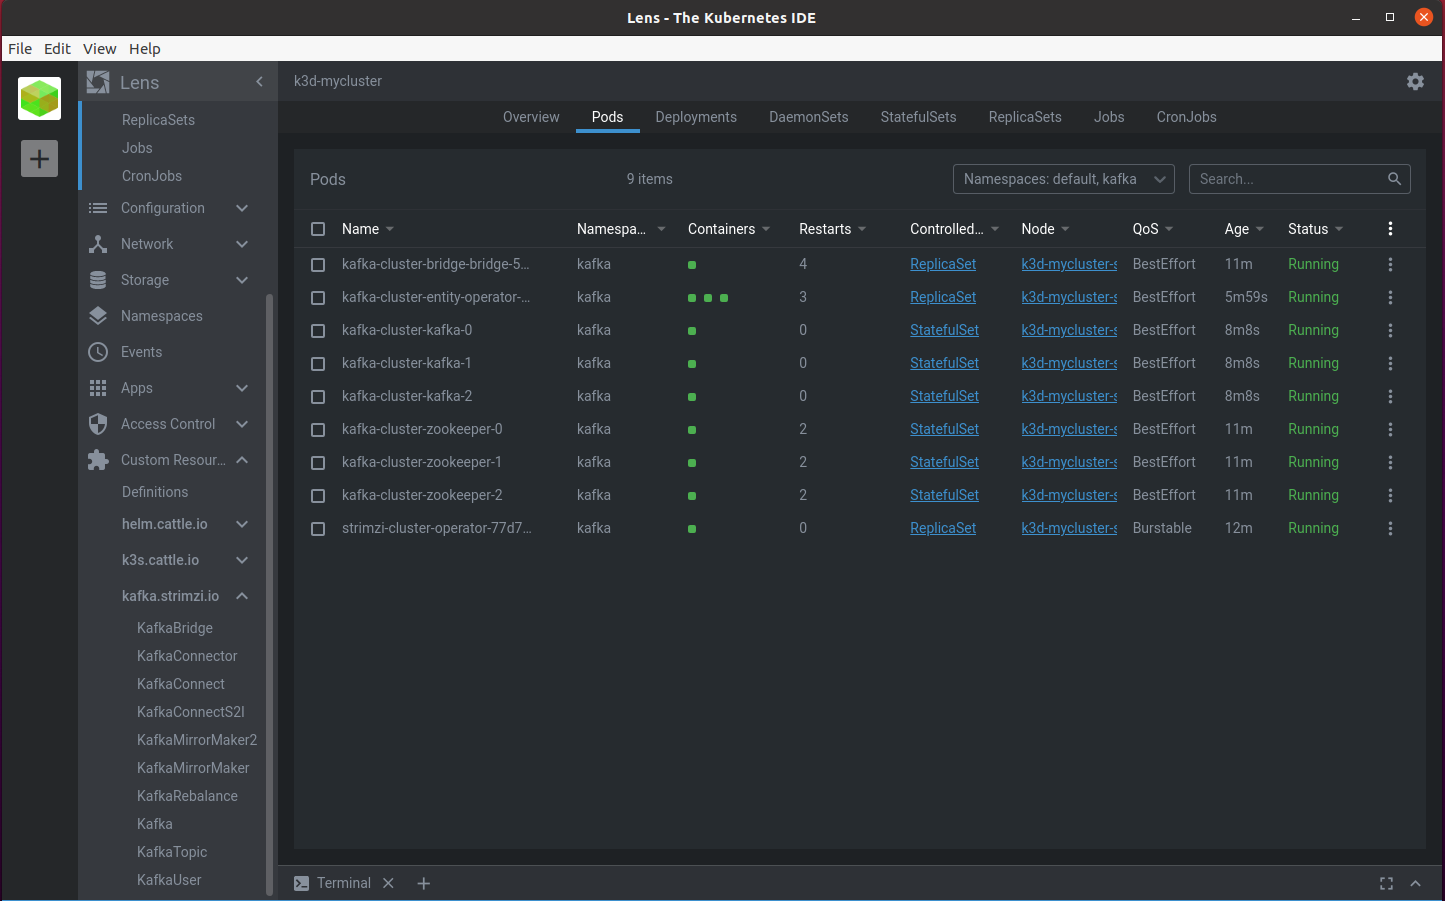The image size is (1445, 901).
Task: Expand the Apps section chevron
Action: click(x=242, y=388)
